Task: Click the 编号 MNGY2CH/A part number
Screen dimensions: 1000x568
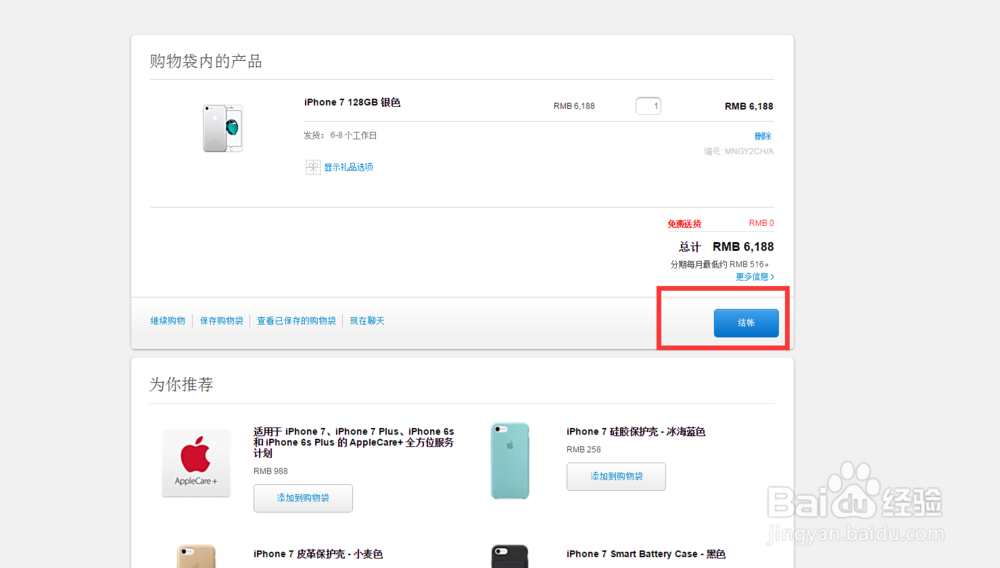Action: (739, 151)
